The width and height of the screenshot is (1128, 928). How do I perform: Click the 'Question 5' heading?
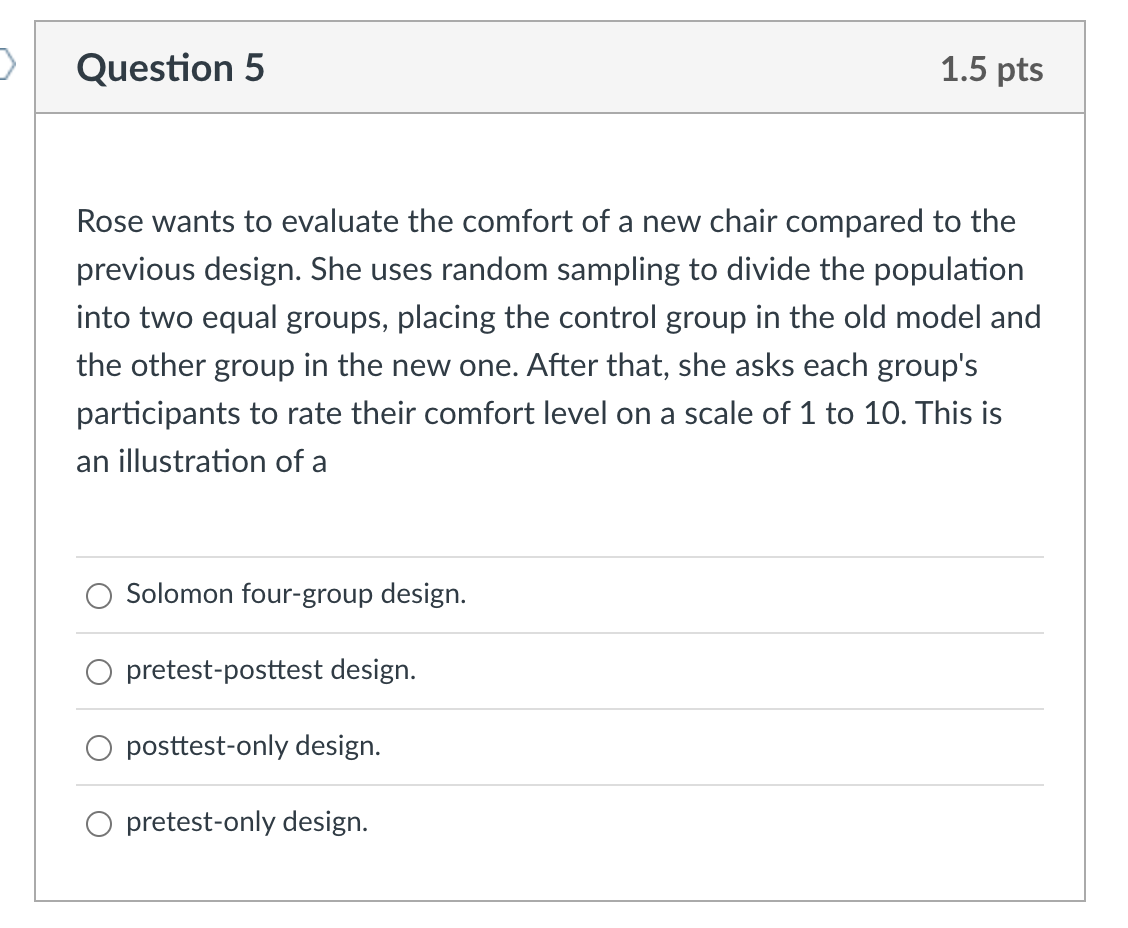pyautogui.click(x=170, y=68)
